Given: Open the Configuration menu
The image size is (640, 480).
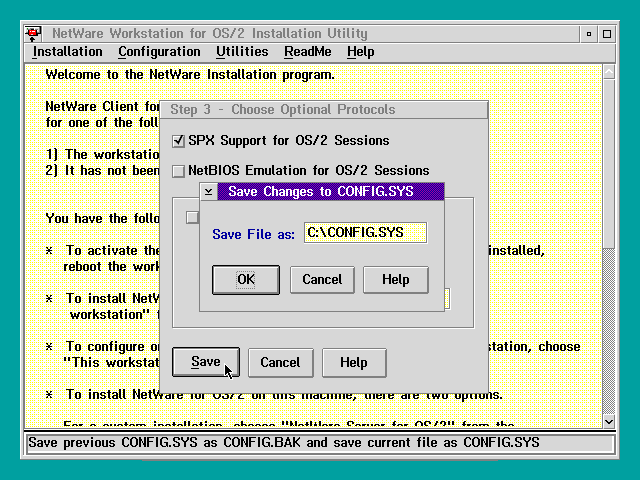Looking at the screenshot, I should (x=159, y=52).
